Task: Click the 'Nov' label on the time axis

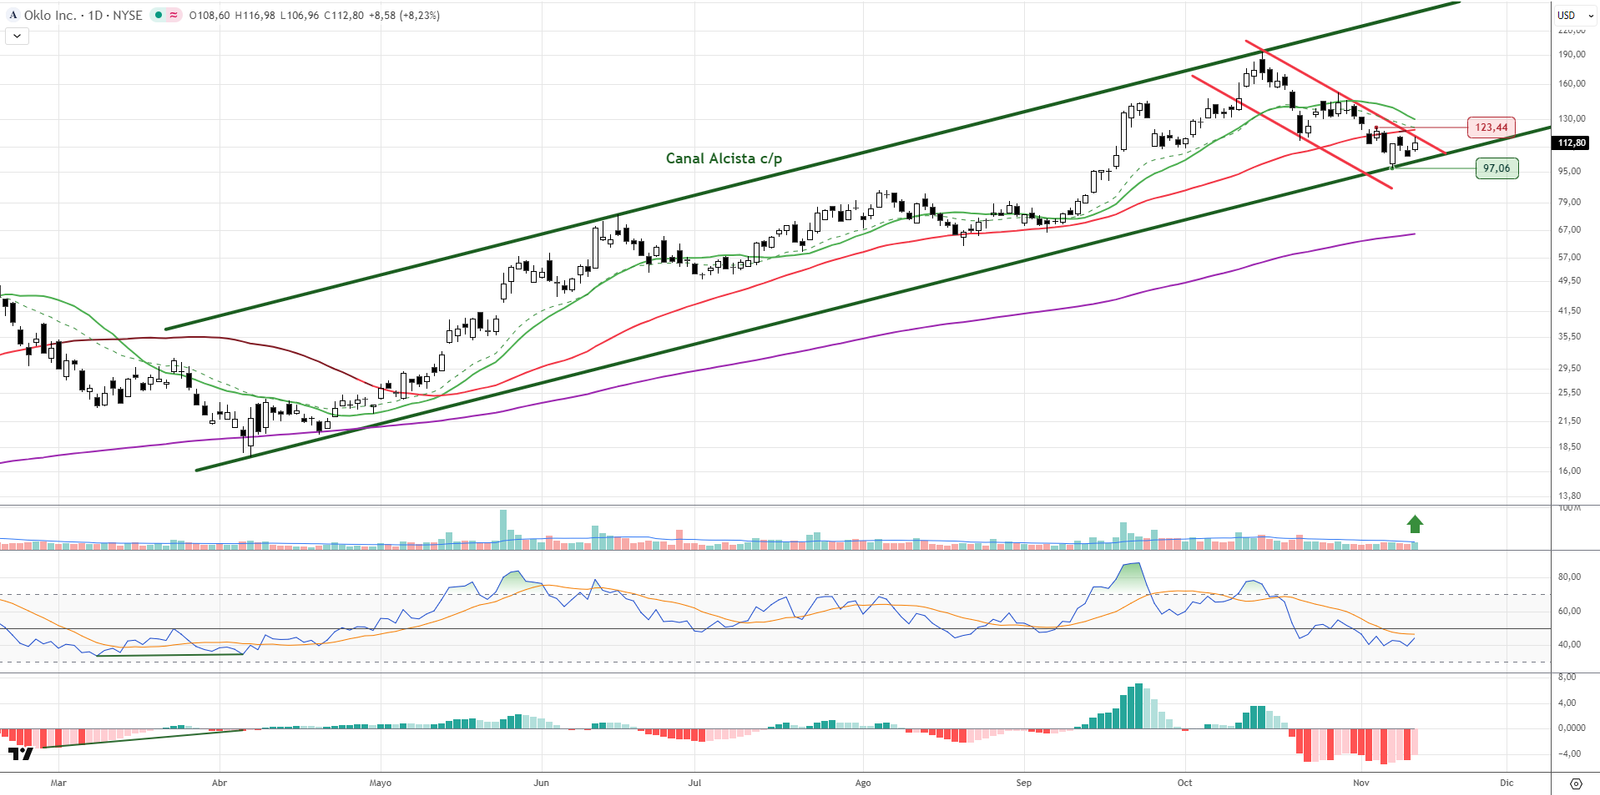Action: click(1361, 783)
